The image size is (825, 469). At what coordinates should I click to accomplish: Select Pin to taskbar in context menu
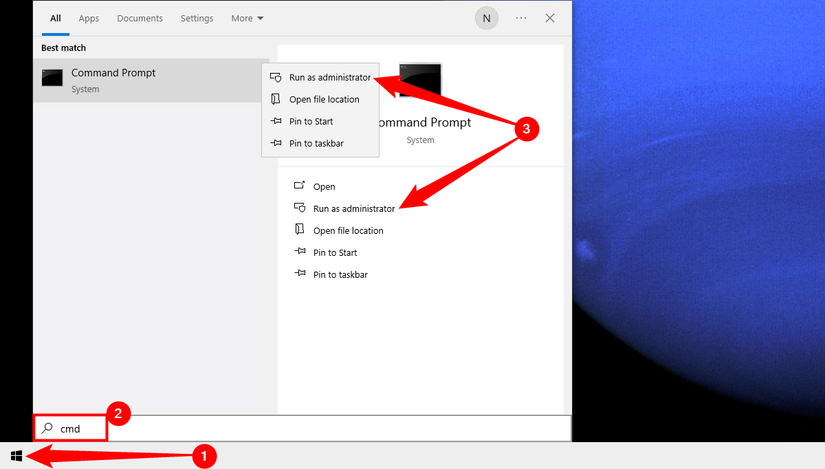tap(314, 143)
